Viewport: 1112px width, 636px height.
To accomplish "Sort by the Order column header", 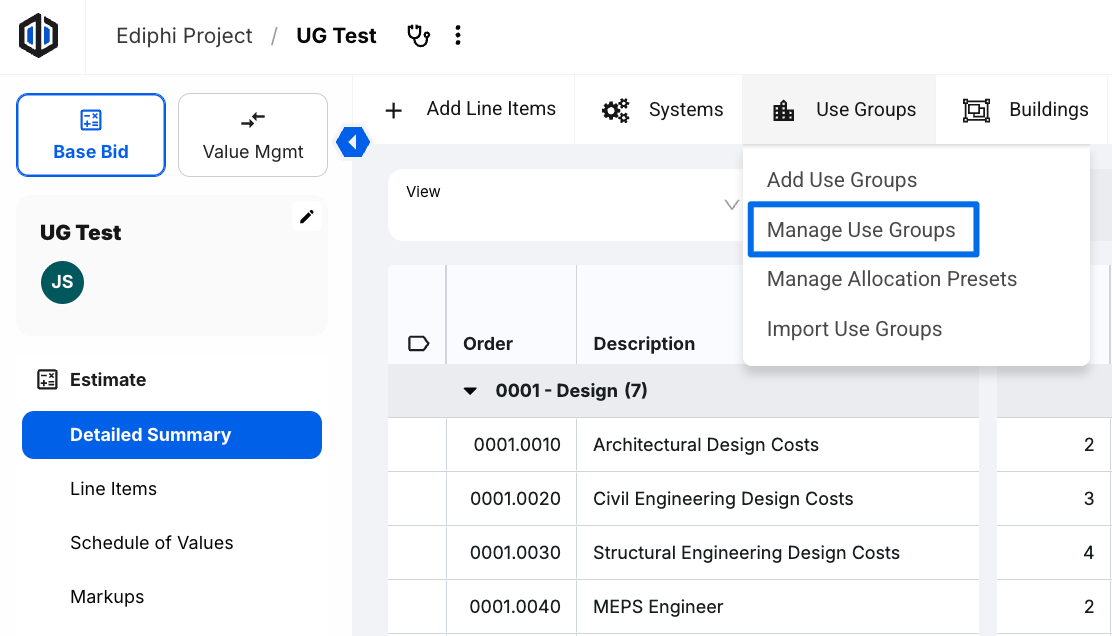I will (x=488, y=344).
